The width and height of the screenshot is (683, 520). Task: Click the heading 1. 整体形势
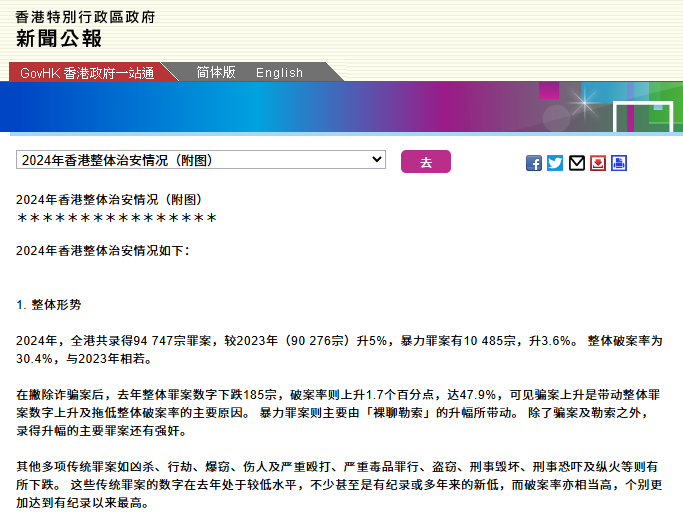click(x=49, y=305)
